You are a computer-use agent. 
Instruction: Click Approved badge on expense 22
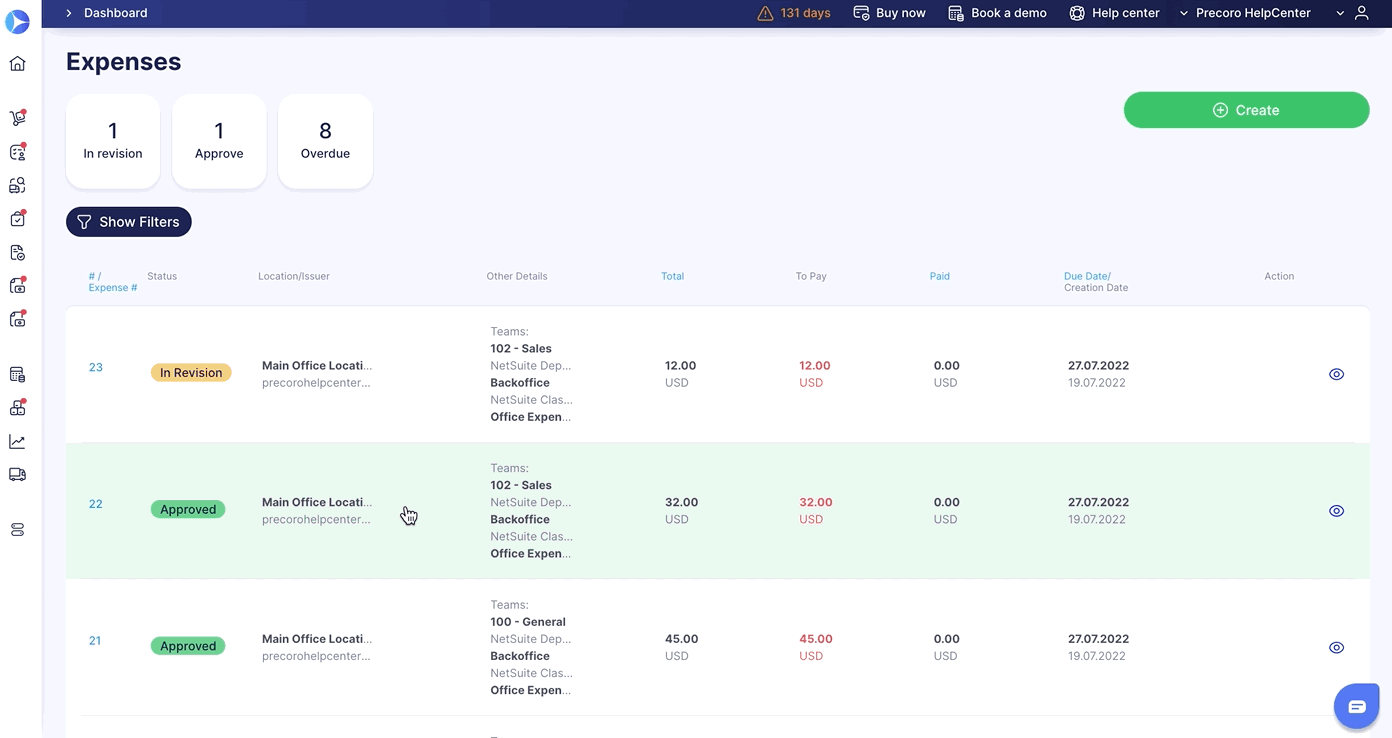point(188,510)
